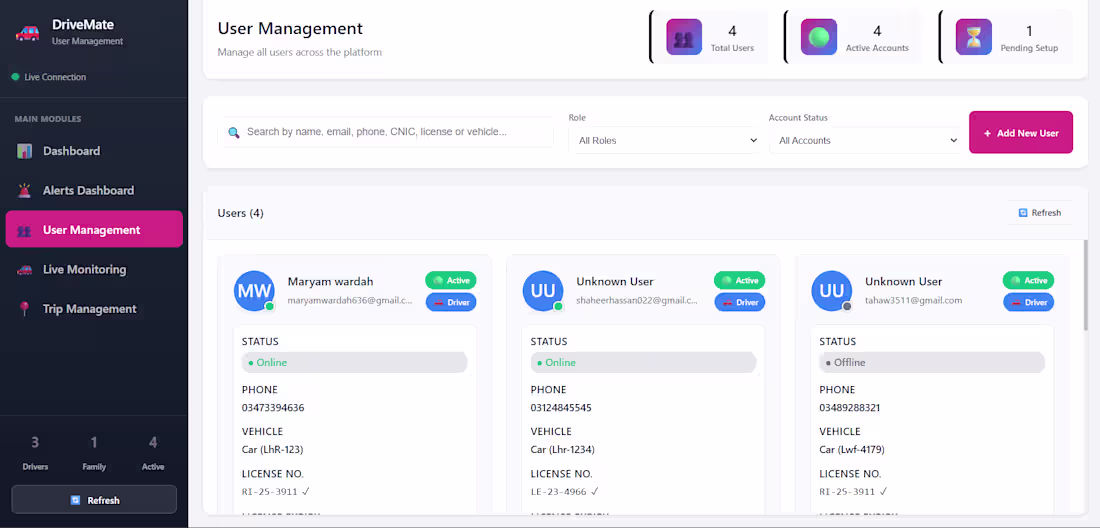Click the Drivers count in sidebar footer
This screenshot has height=528, width=1100.
[35, 442]
